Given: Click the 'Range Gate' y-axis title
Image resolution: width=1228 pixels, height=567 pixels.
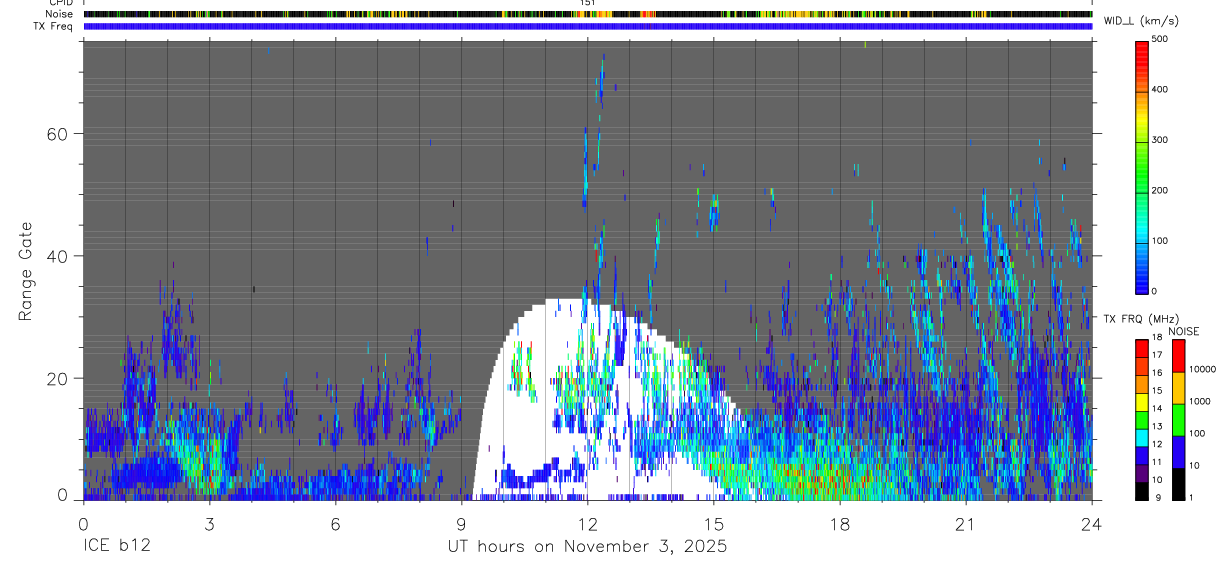Looking at the screenshot, I should pyautogui.click(x=27, y=270).
